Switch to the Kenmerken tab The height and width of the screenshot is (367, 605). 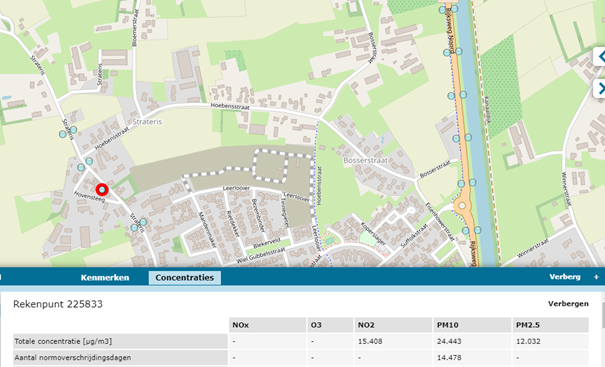105,277
